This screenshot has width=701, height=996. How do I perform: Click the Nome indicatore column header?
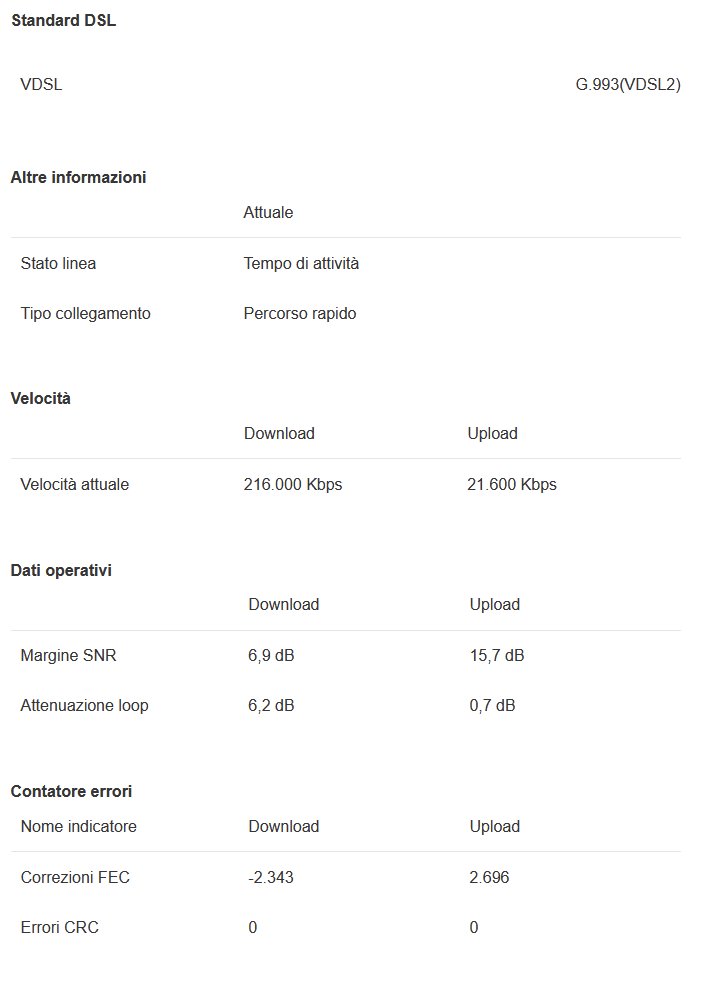click(78, 826)
